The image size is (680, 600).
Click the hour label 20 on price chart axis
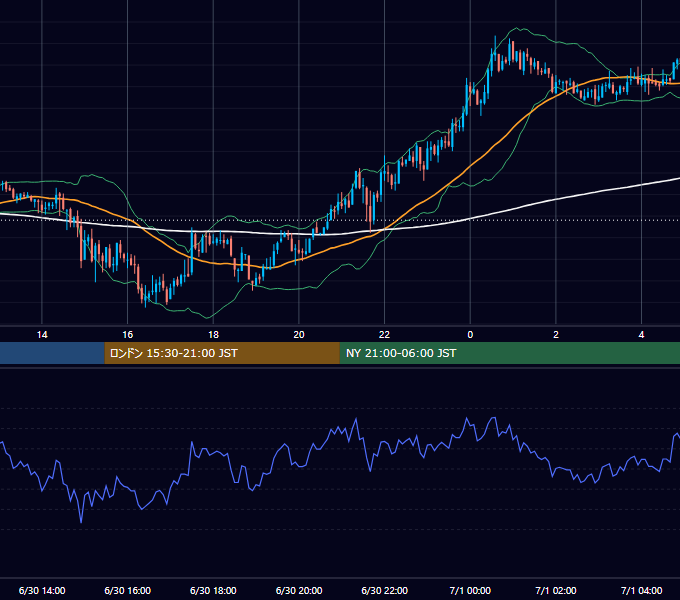[299, 335]
